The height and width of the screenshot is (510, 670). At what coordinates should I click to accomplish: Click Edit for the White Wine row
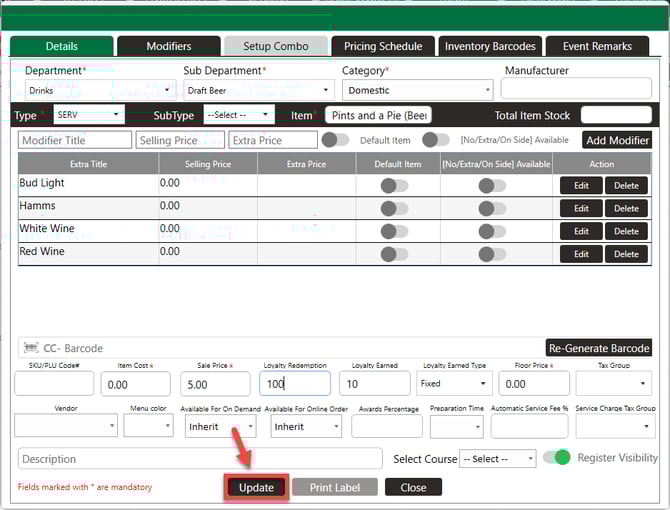581,231
